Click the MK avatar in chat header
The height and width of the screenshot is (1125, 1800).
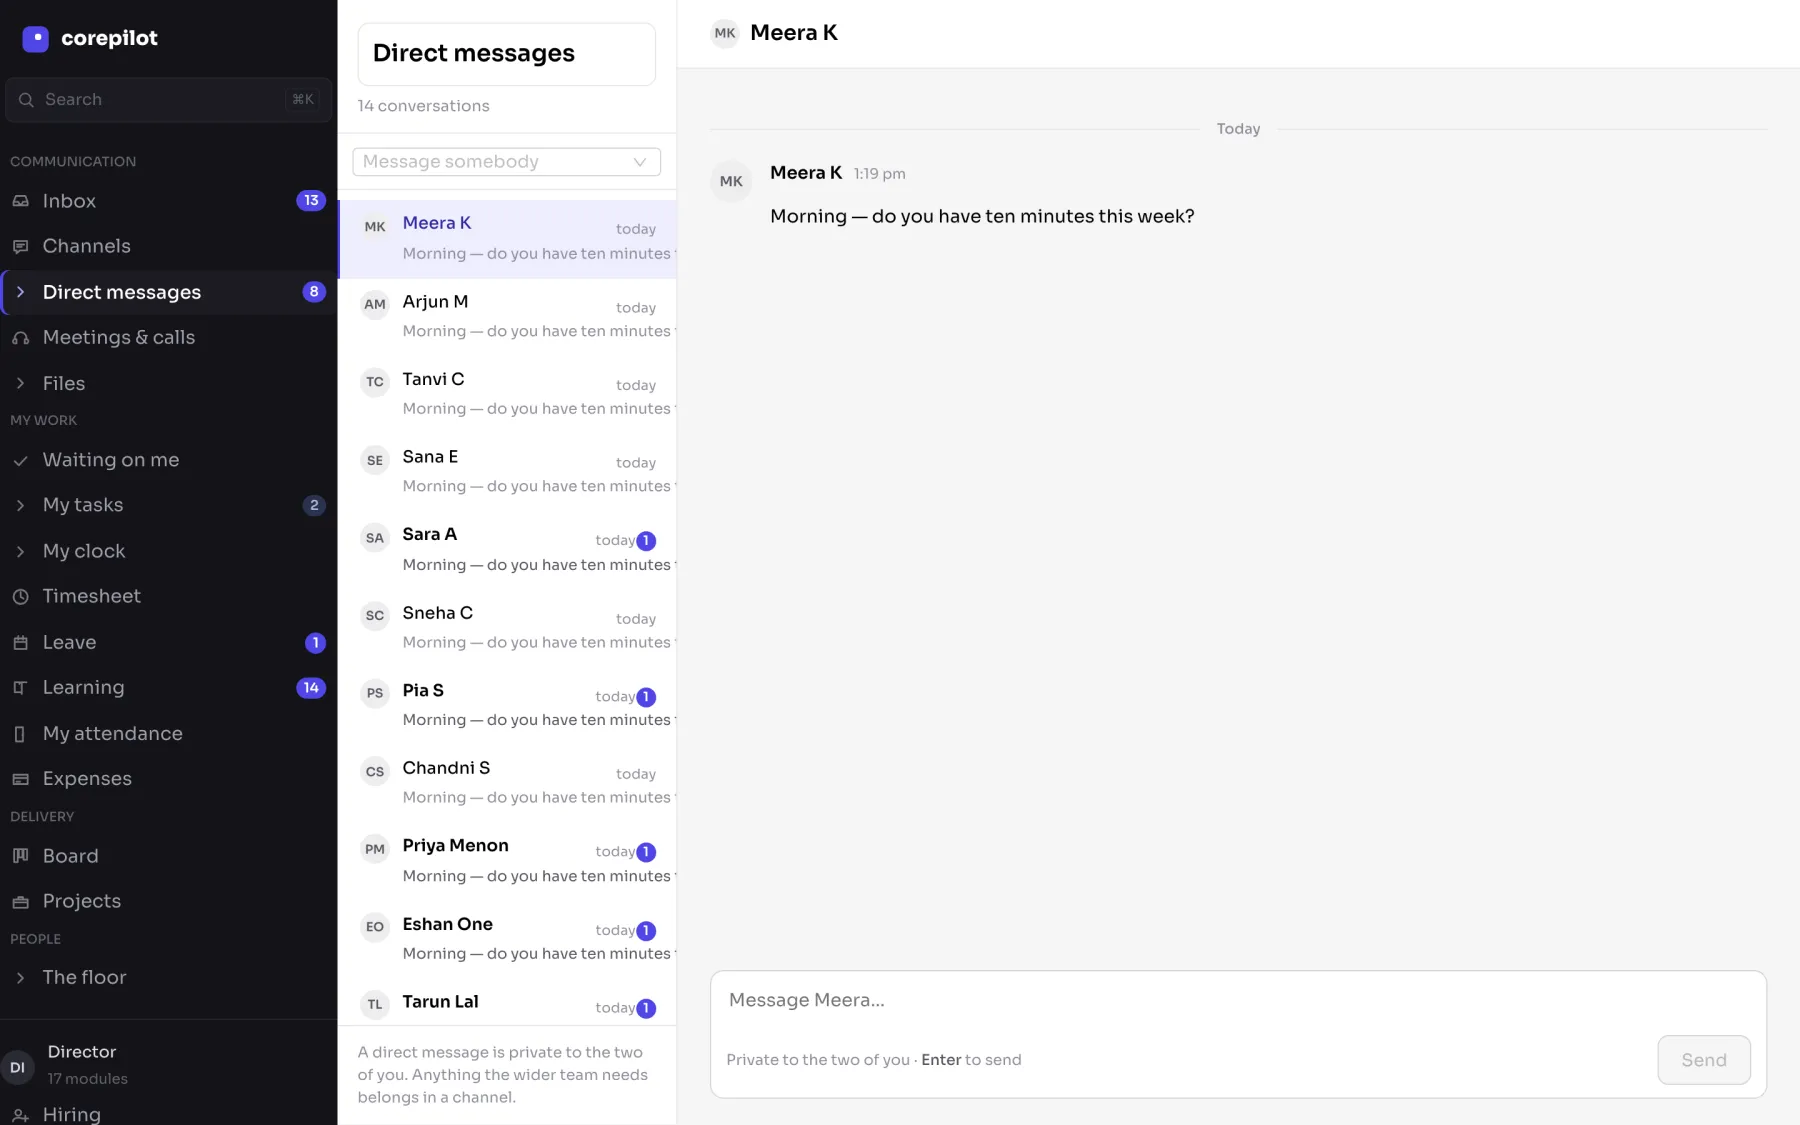(x=725, y=33)
